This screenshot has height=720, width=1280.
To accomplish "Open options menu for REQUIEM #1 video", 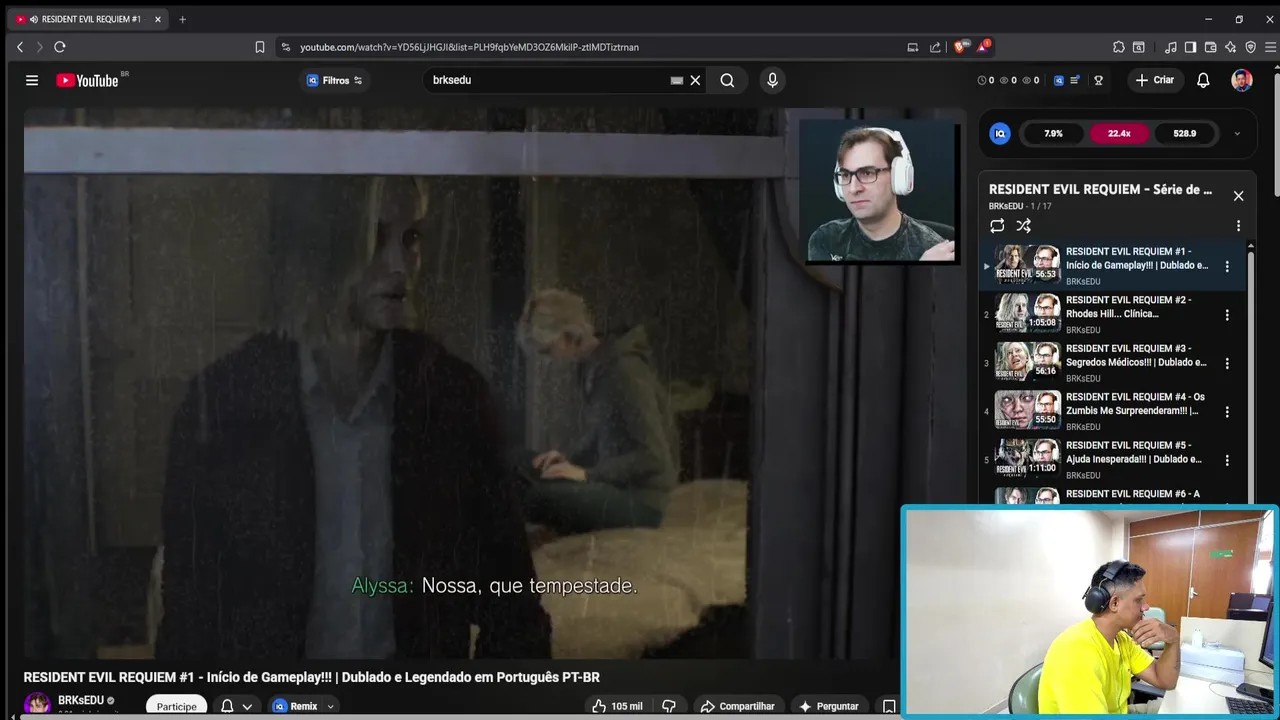I will coord(1227,266).
